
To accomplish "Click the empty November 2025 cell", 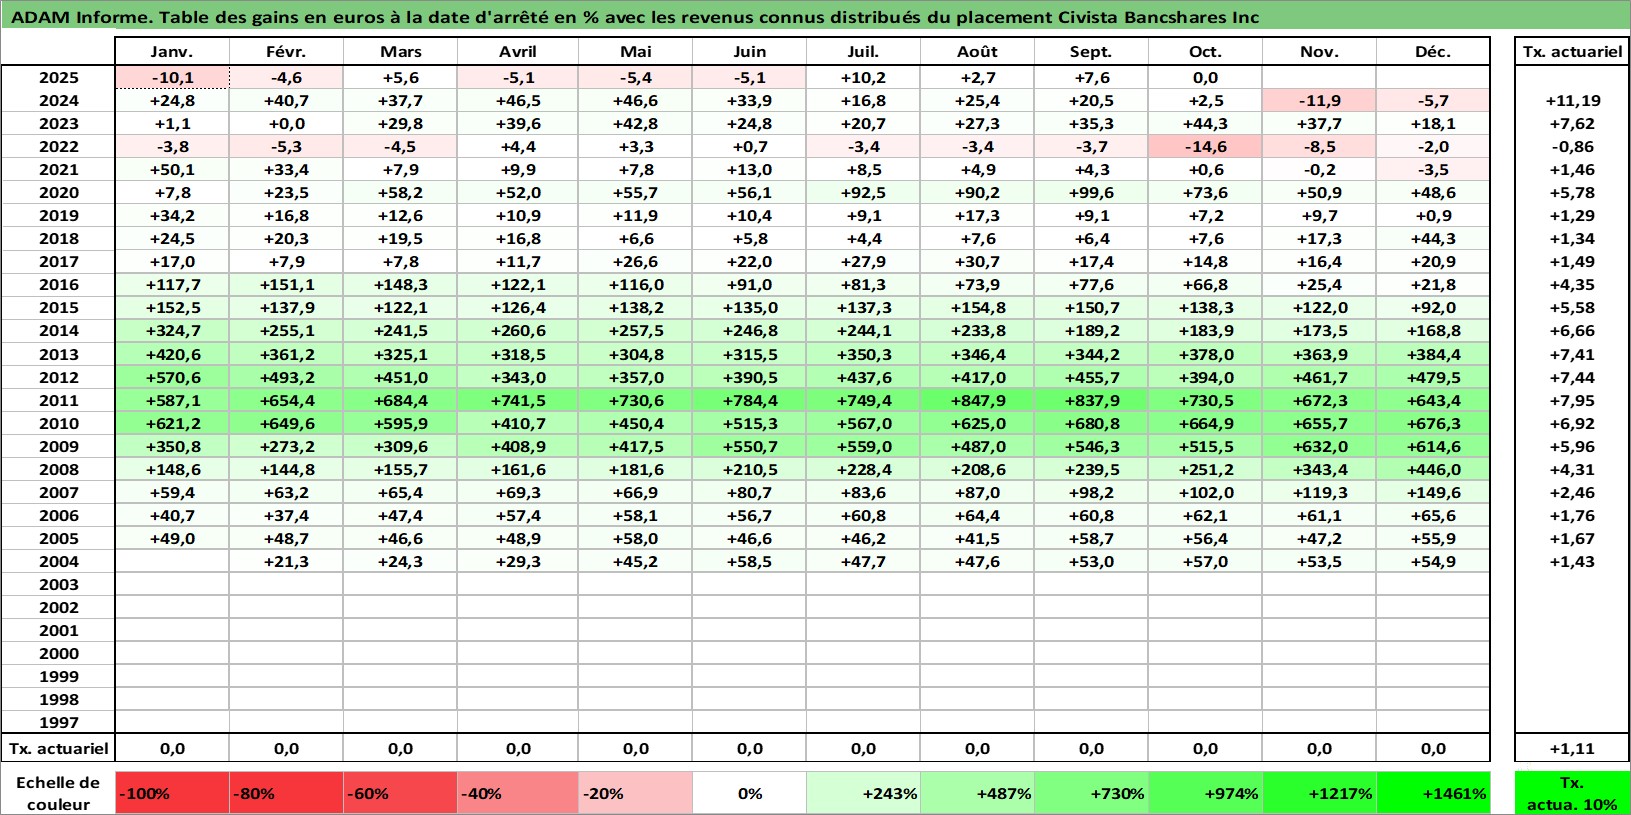I will tap(1319, 77).
